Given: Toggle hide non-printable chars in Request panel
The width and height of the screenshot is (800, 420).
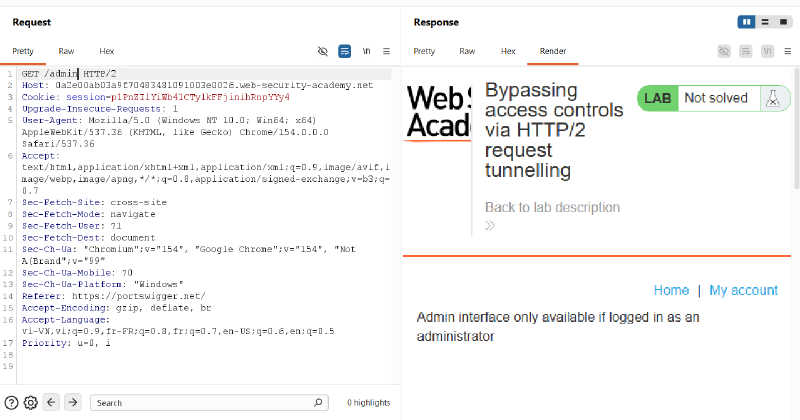Looking at the screenshot, I should (x=322, y=51).
